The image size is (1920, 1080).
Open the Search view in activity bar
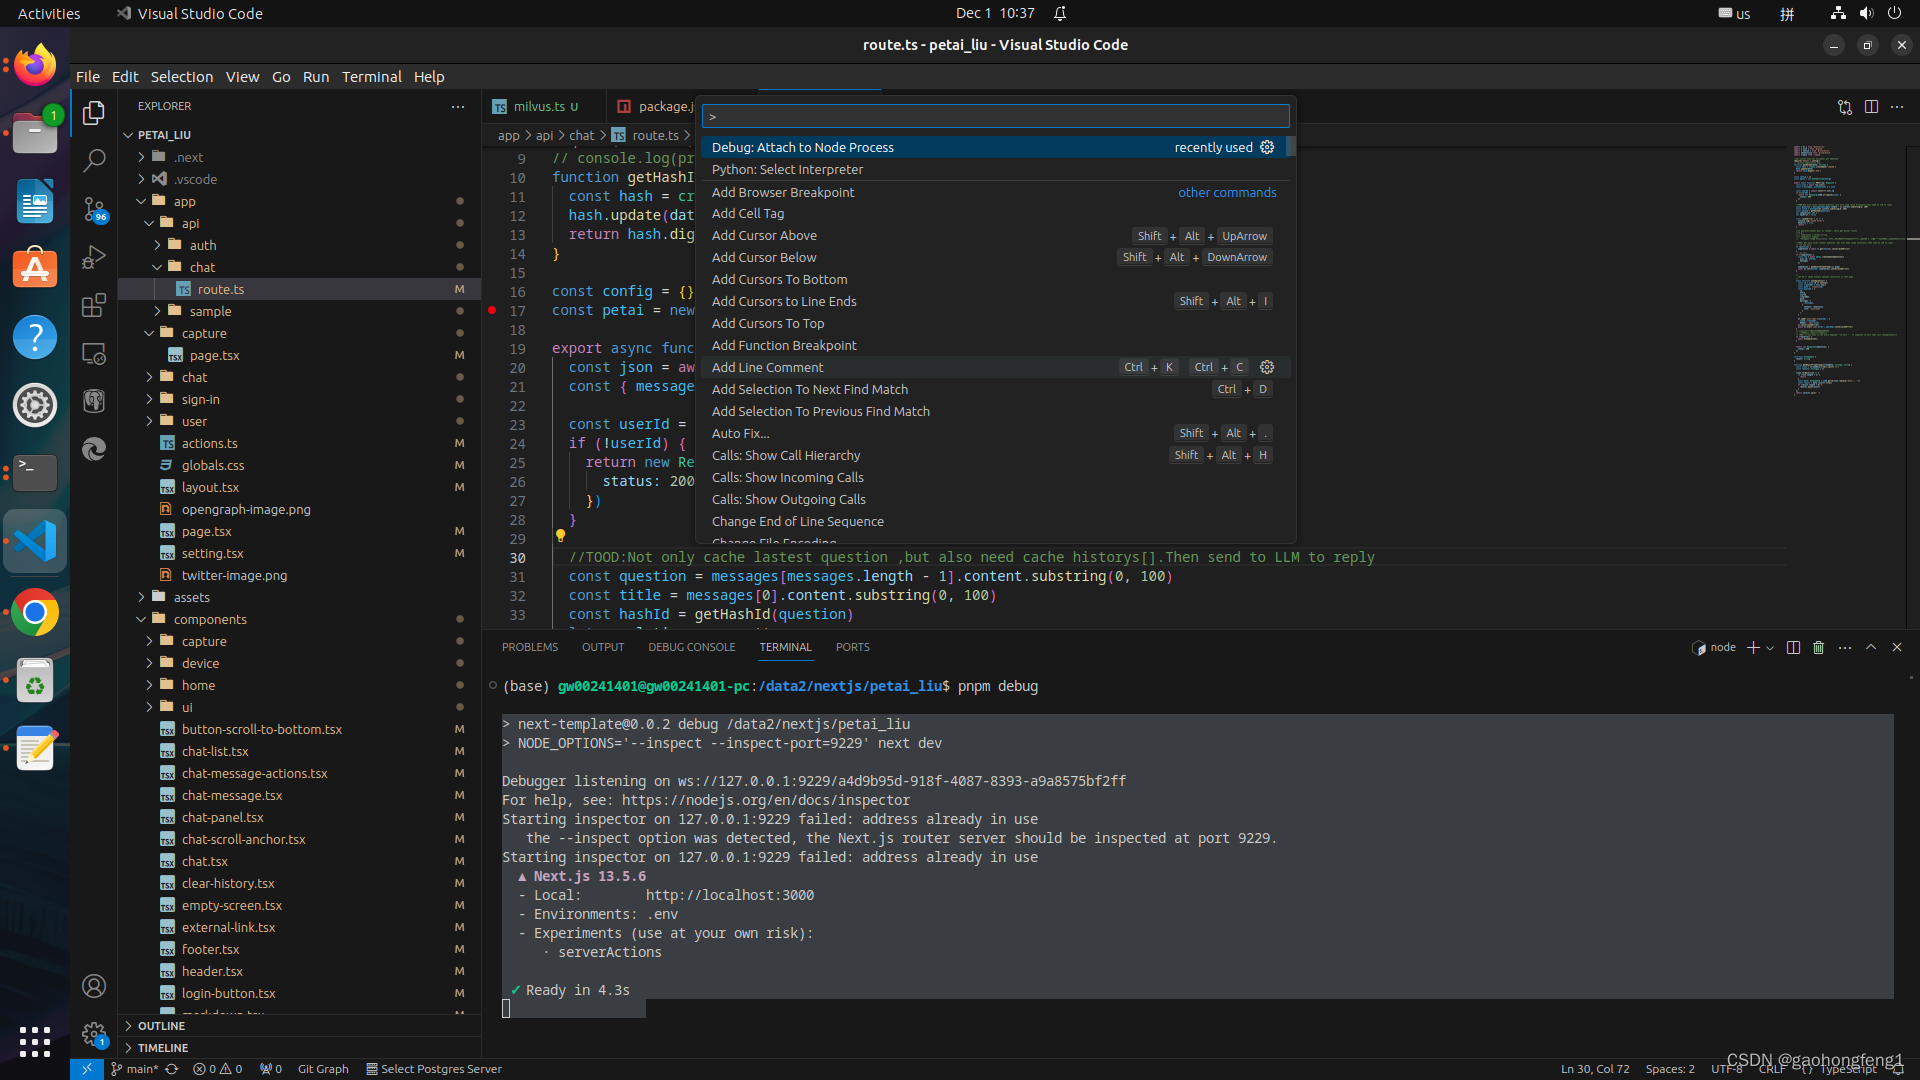pos(94,160)
